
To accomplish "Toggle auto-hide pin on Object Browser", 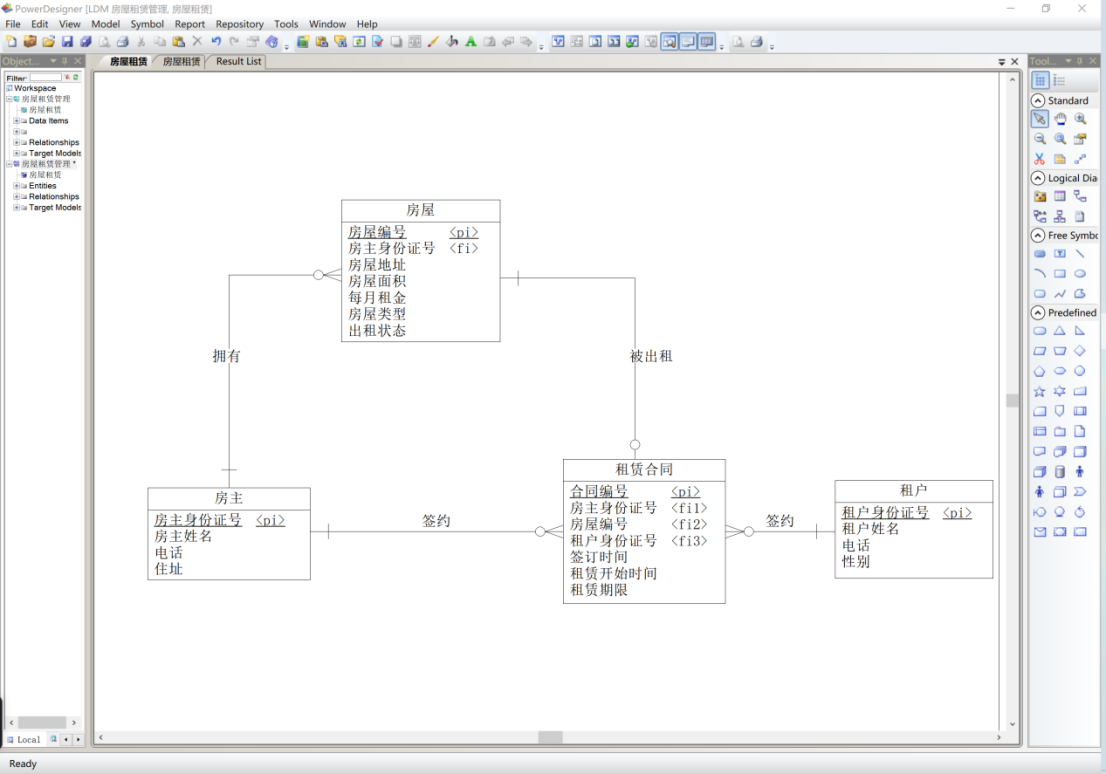I will coord(65,61).
